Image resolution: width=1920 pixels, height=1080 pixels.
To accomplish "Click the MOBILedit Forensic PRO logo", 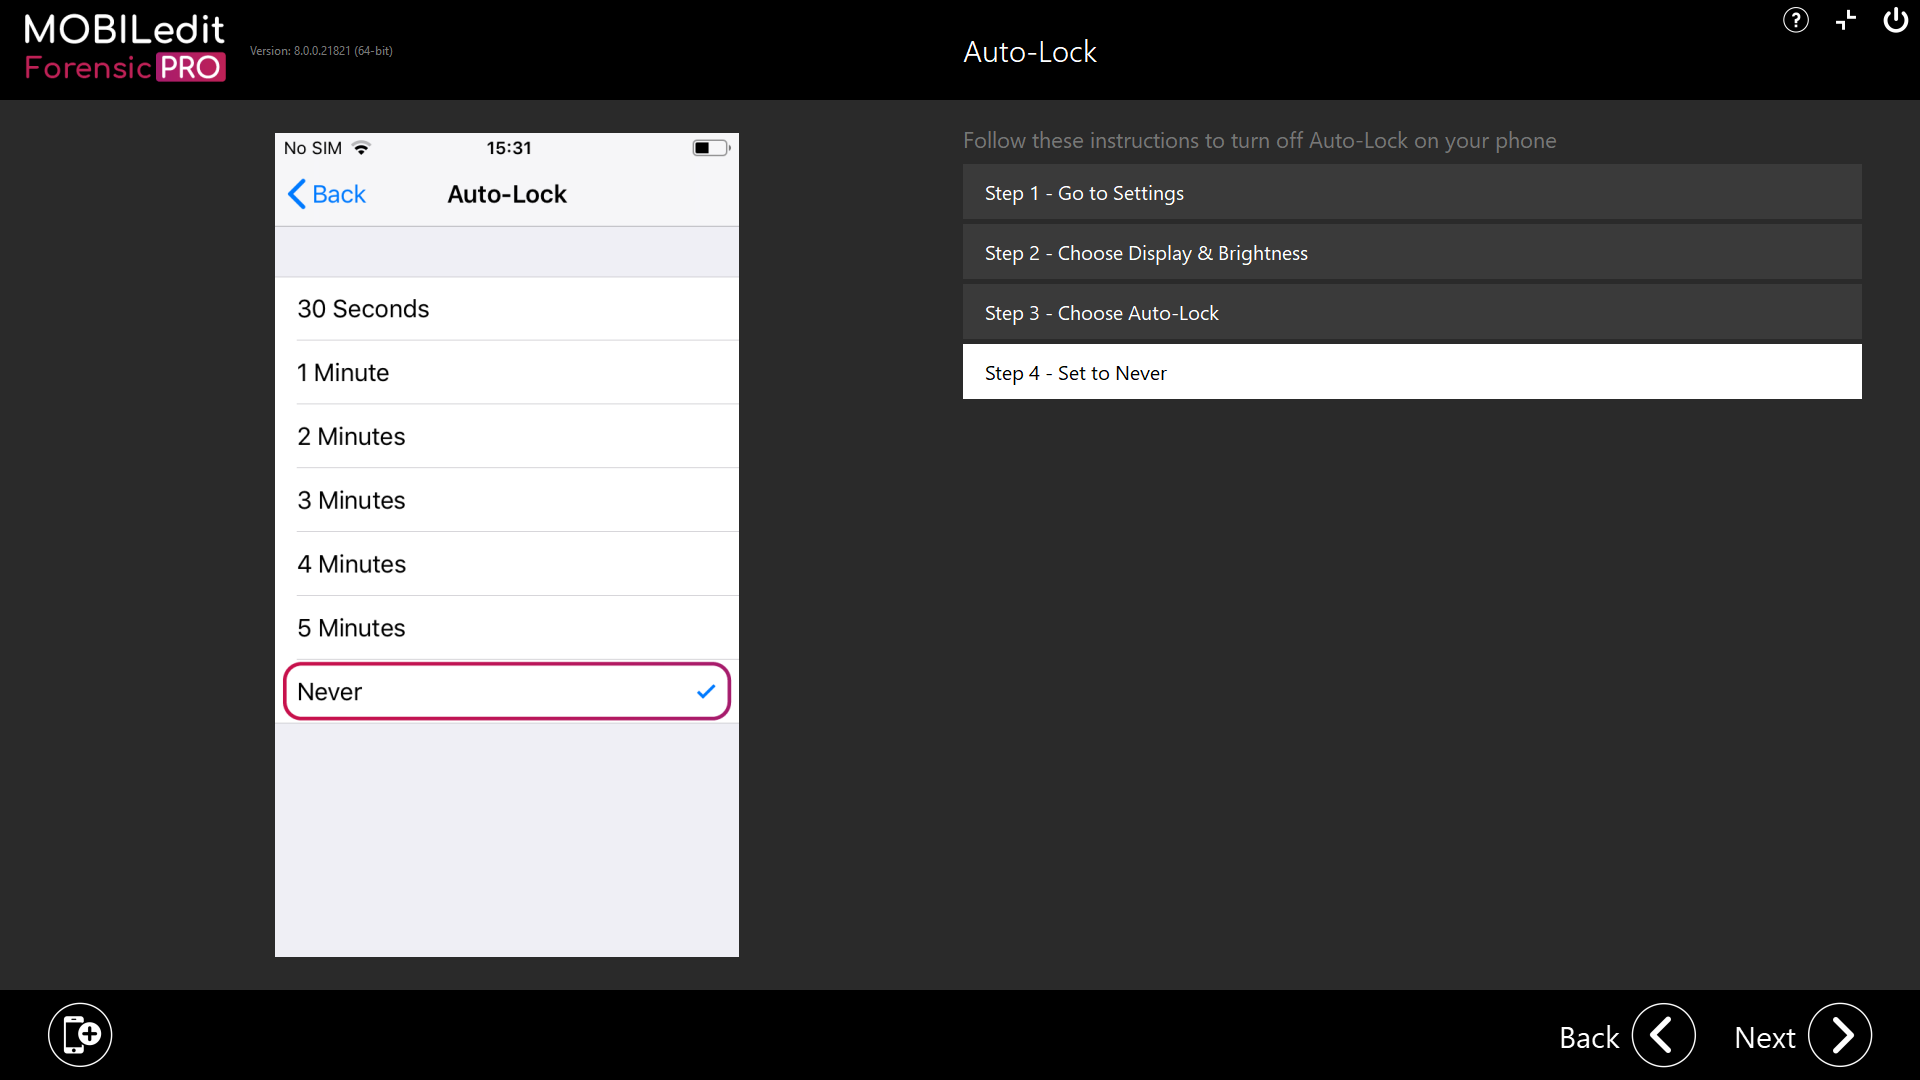I will tap(125, 48).
